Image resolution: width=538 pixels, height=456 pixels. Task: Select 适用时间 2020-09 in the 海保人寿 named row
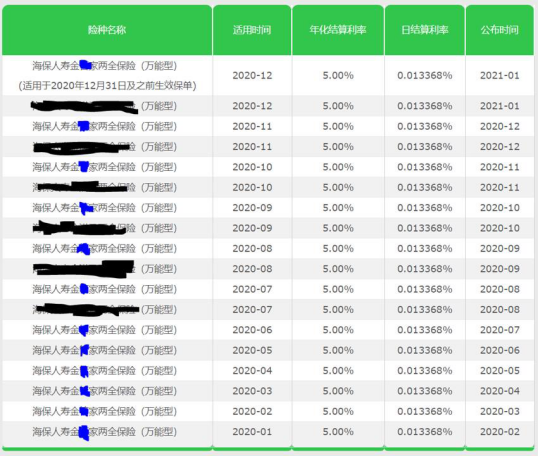pos(252,208)
